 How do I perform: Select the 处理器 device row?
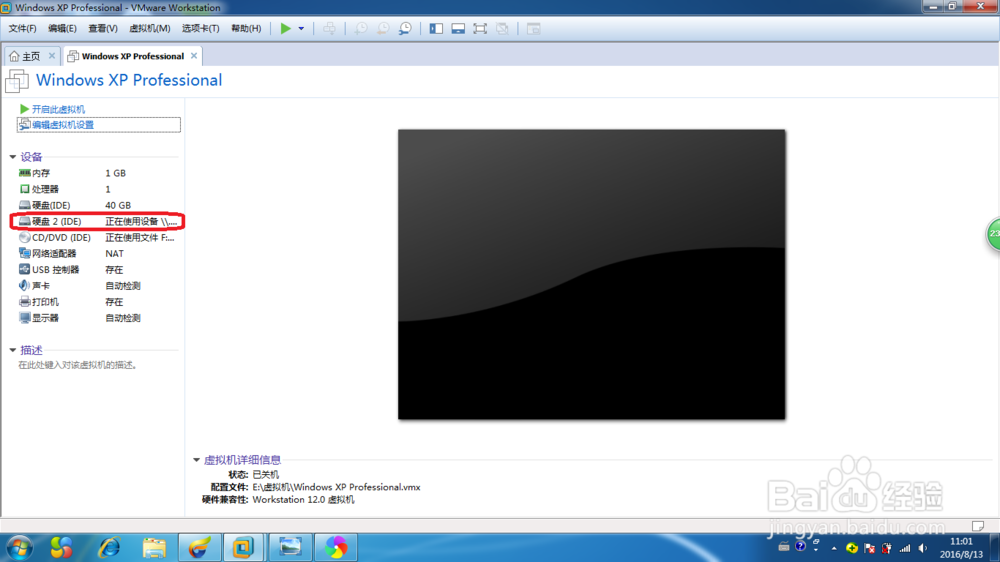[x=97, y=189]
